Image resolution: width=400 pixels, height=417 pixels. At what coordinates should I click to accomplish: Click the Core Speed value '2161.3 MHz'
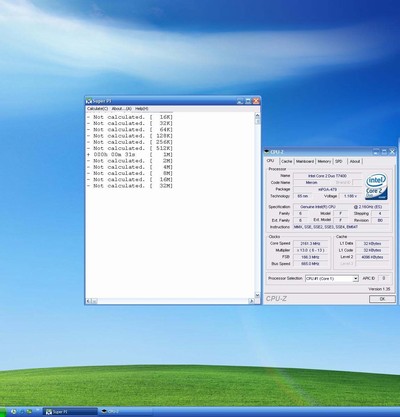310,244
